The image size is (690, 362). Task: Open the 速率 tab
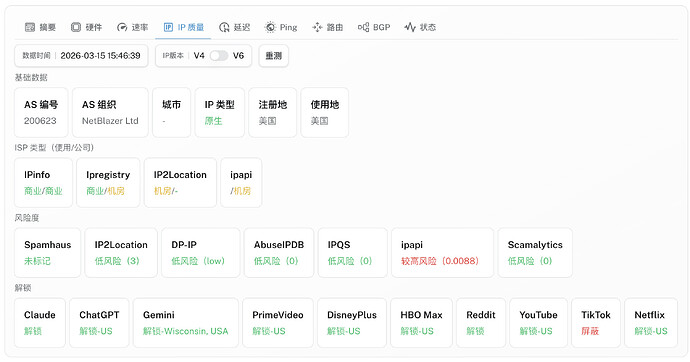click(132, 27)
